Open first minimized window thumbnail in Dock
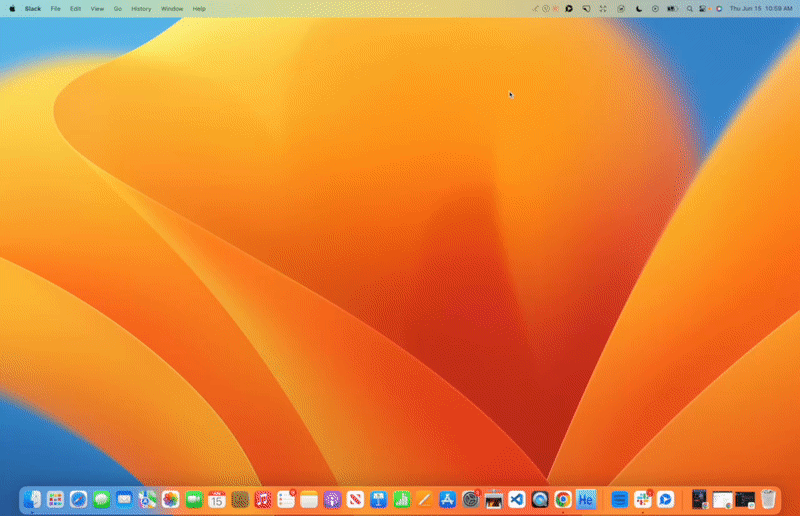The height and width of the screenshot is (516, 800). 699,499
